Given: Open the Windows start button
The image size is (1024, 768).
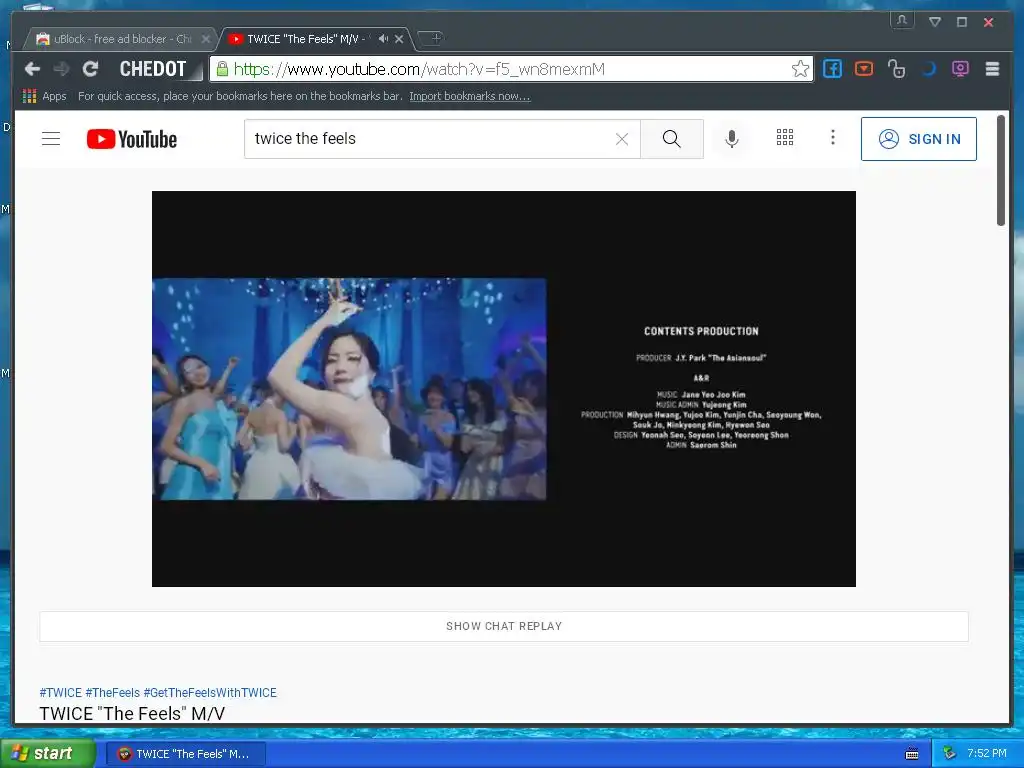Looking at the screenshot, I should (48, 754).
